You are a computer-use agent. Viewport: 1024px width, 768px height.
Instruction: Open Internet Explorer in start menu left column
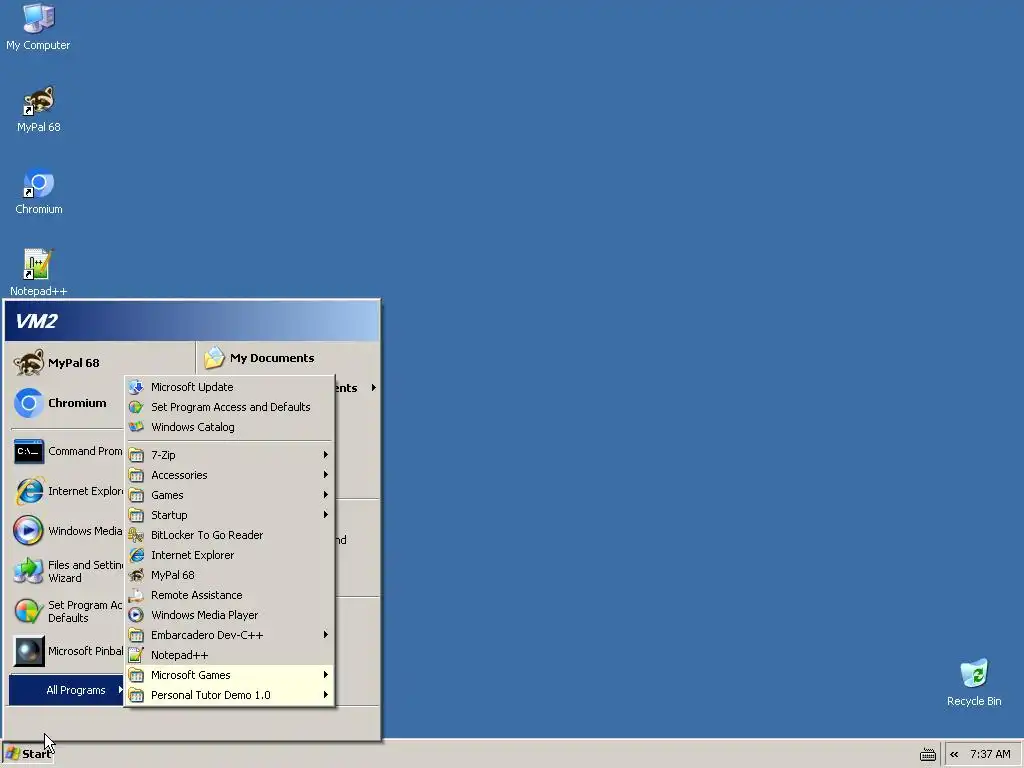68,491
